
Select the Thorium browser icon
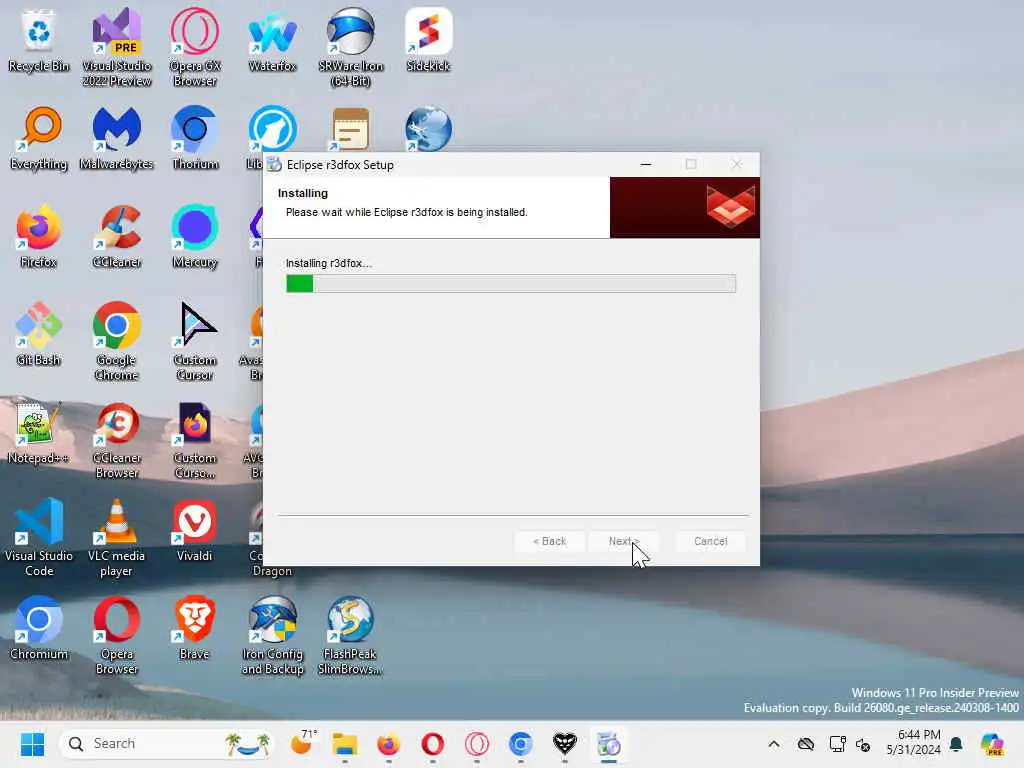point(195,139)
